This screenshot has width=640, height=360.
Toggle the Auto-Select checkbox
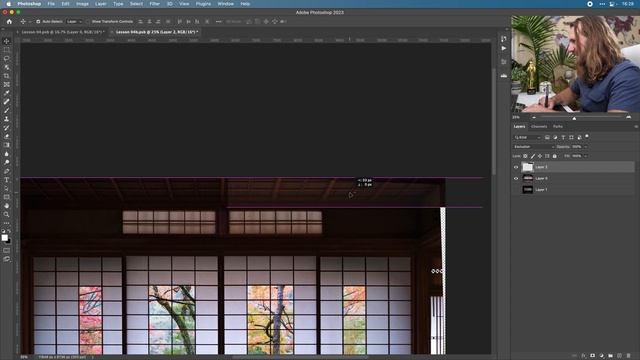pyautogui.click(x=38, y=22)
